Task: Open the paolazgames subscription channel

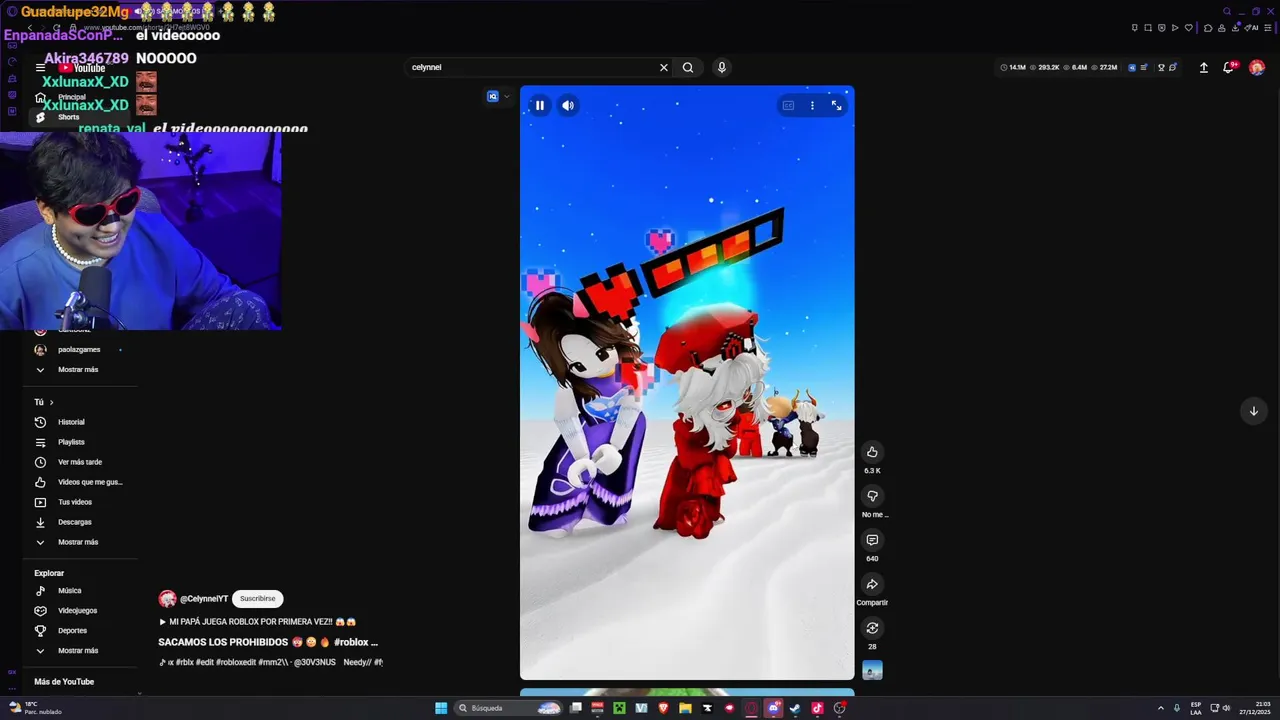Action: click(78, 350)
